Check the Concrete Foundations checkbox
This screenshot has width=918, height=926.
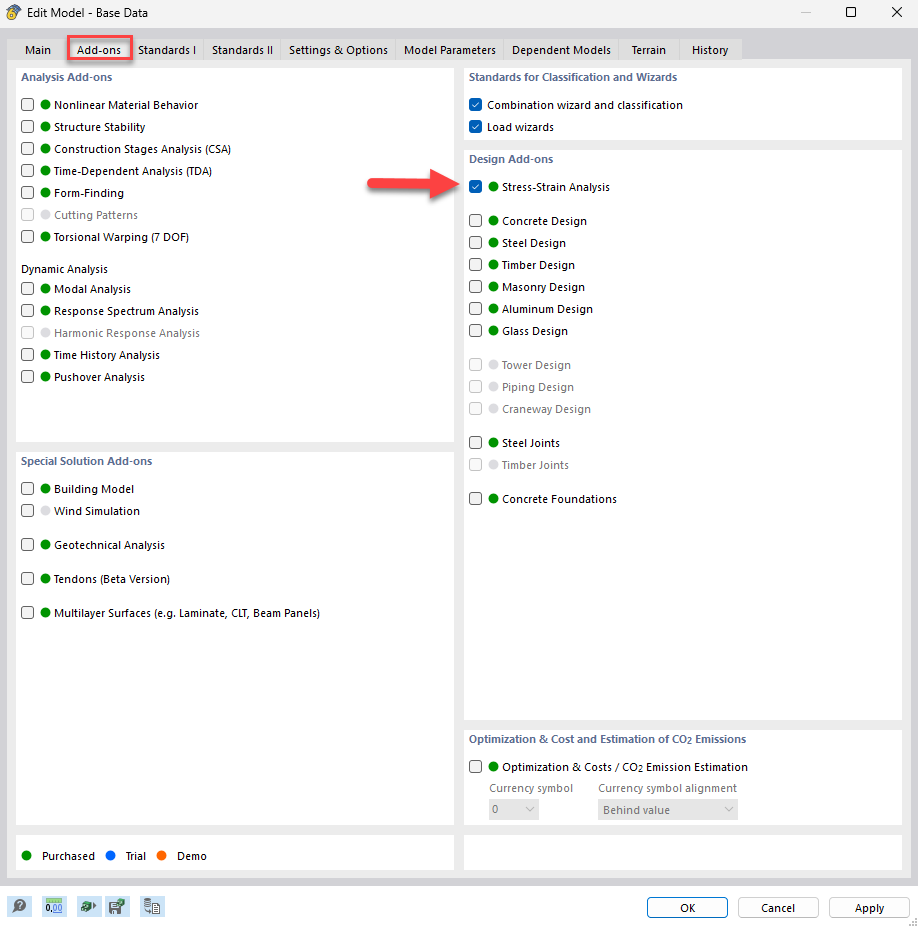(x=476, y=498)
